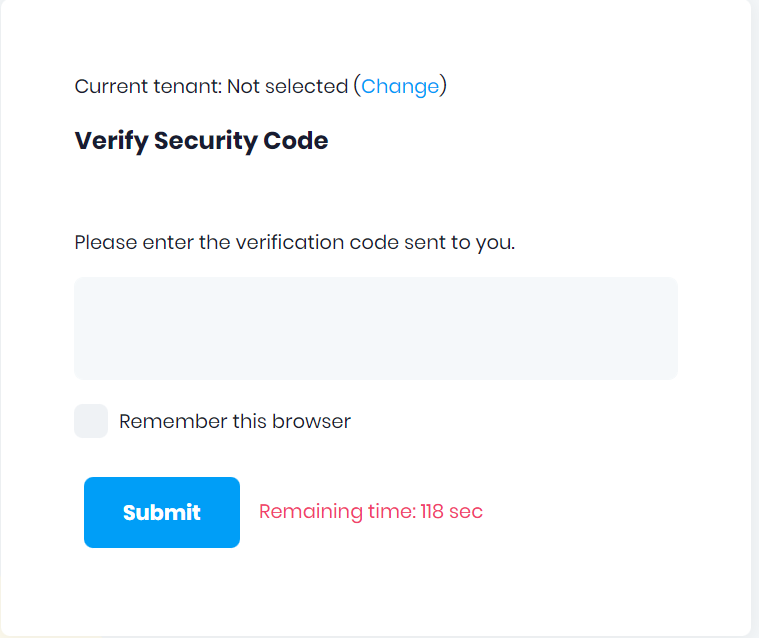Open tenant selection via the Change link
Image resolution: width=759 pixels, height=638 pixels.
[x=400, y=87]
